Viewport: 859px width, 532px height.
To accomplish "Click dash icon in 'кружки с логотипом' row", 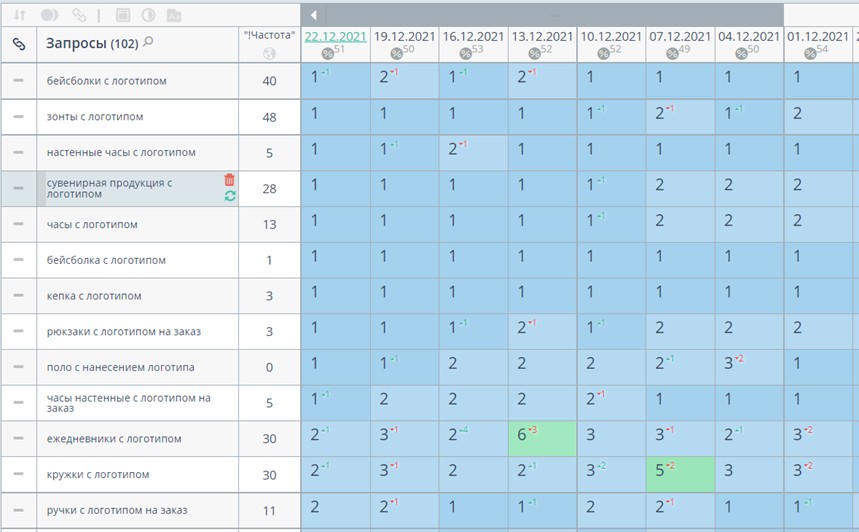I will [x=18, y=474].
